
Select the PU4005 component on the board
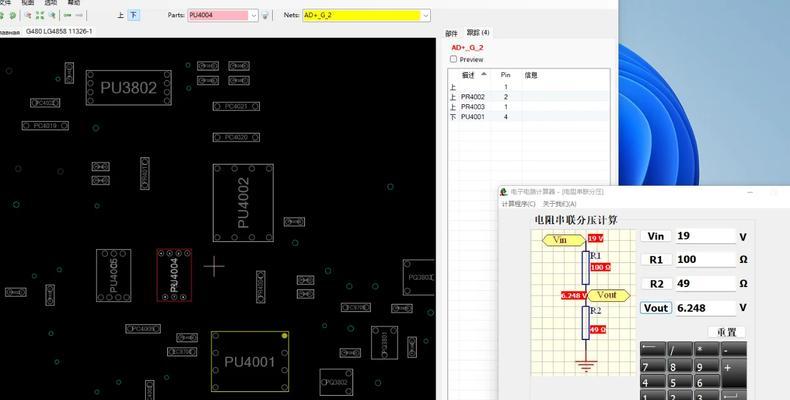[x=114, y=276]
